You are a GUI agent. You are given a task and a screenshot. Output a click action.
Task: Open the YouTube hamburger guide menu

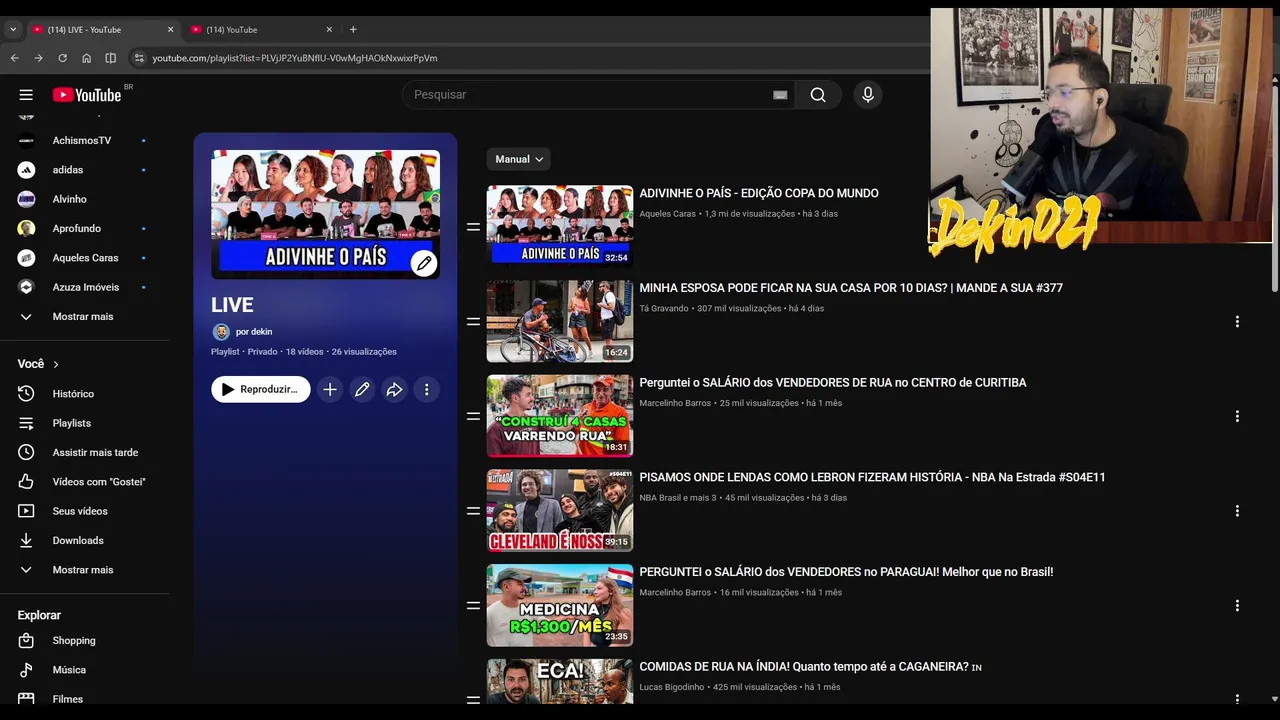click(x=26, y=95)
